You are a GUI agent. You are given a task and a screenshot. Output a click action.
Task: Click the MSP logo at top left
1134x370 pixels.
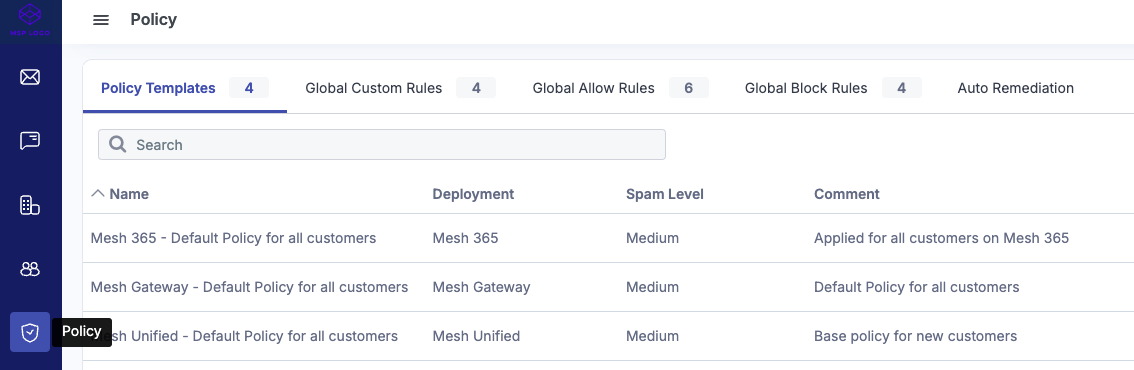pos(30,20)
